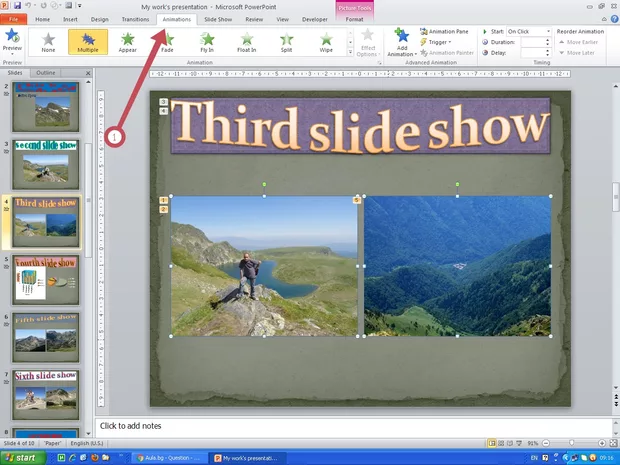Click the Windows Start button
The image size is (620, 465).
click(20, 457)
